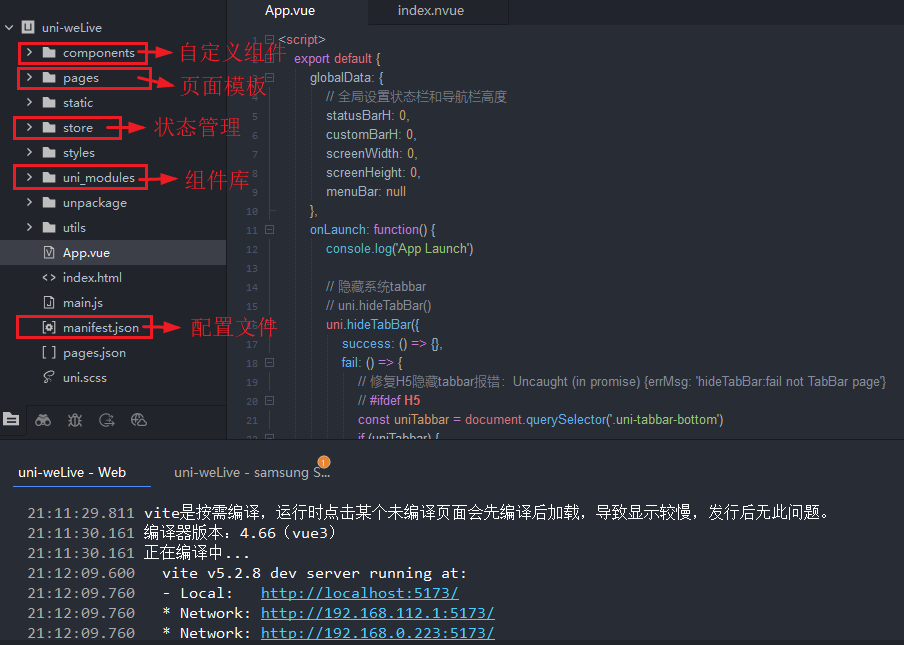Open the sync refresh panel icon
Viewport: 904px width, 645px height.
coord(107,420)
